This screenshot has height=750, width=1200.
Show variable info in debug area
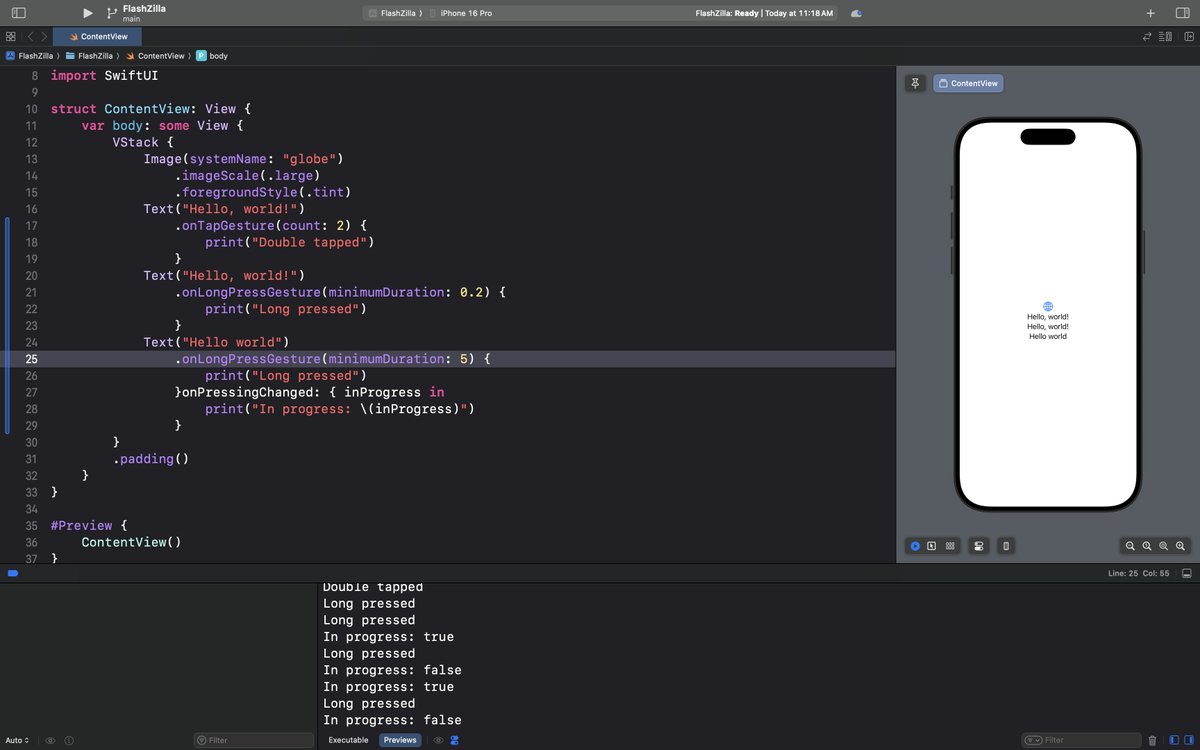tap(69, 740)
